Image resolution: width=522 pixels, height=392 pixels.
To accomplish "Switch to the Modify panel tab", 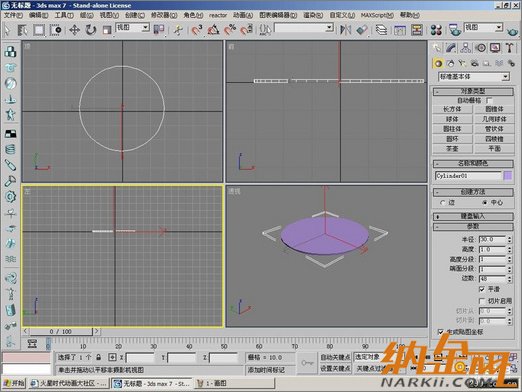I will 450,48.
